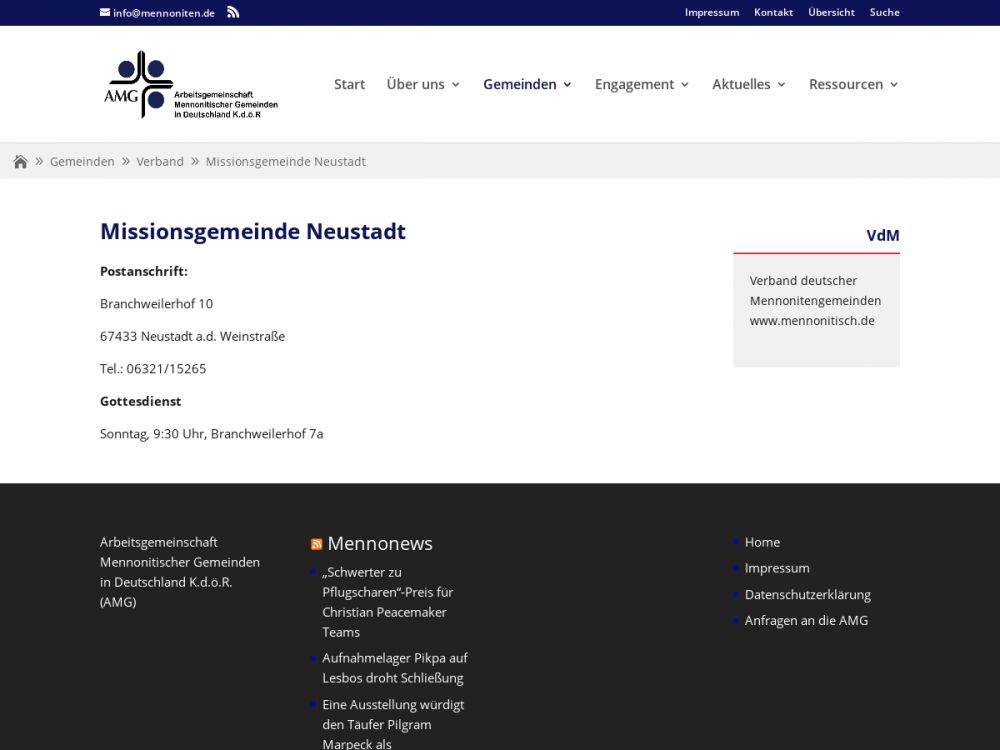
Task: Open the Engagement dropdown menu
Action: point(642,85)
